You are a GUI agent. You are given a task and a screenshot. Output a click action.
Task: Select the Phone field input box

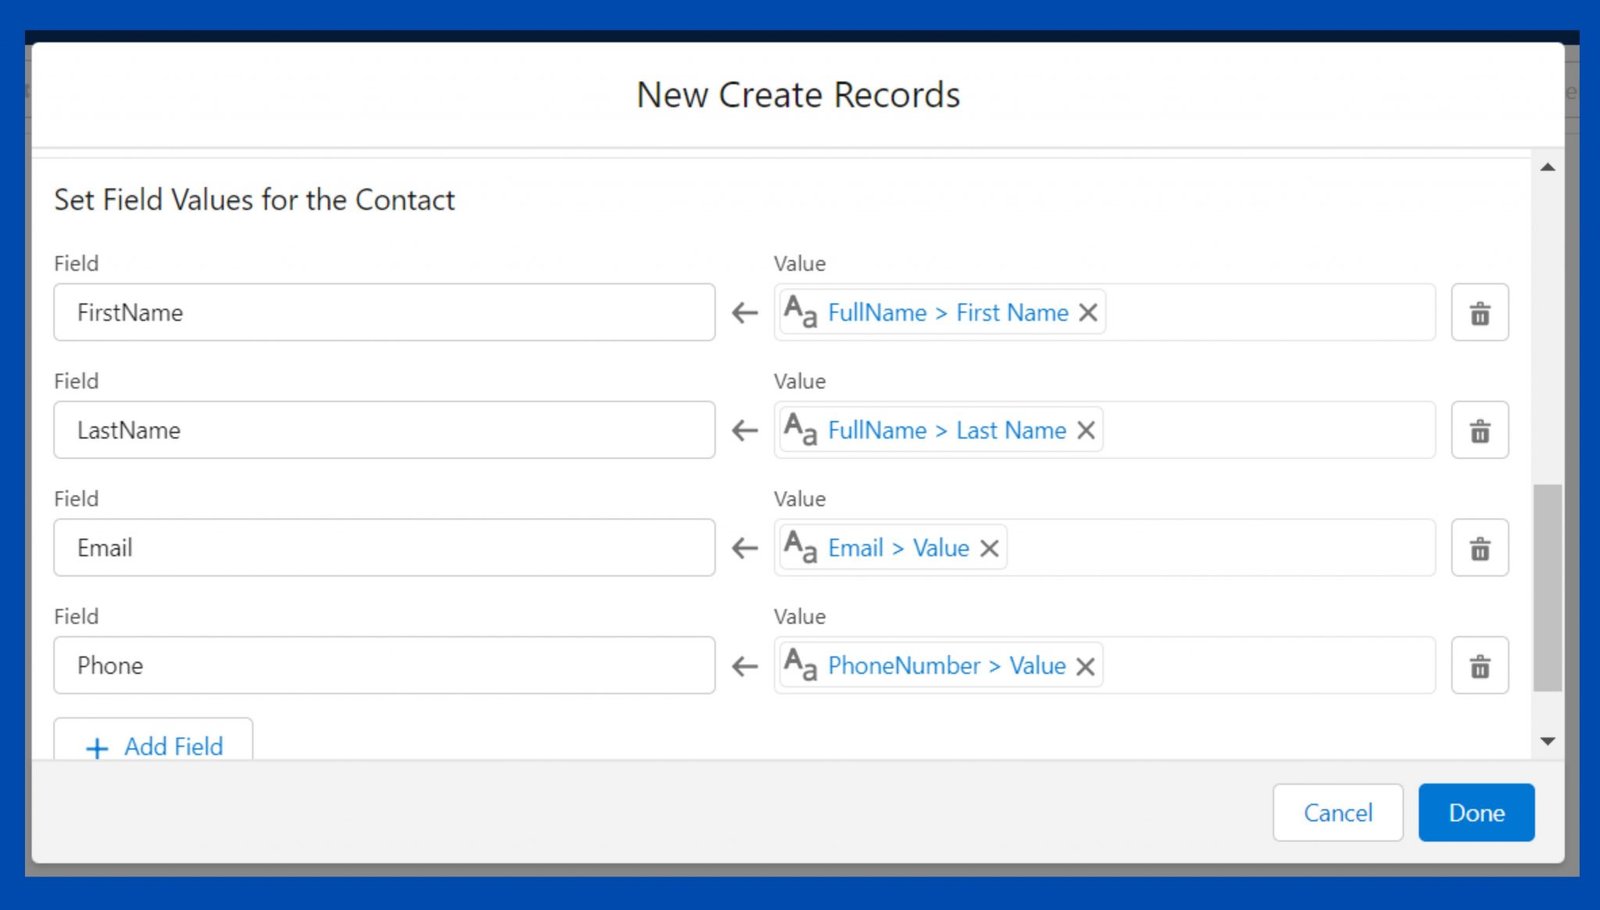(384, 665)
